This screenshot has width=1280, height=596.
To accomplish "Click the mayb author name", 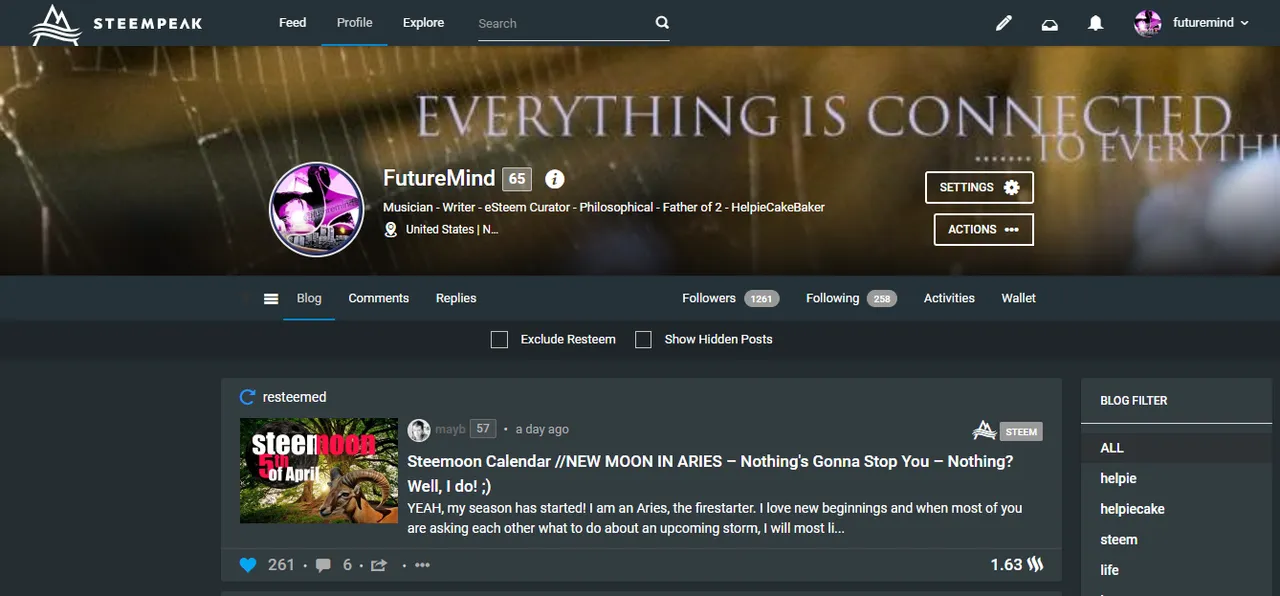I will point(450,429).
